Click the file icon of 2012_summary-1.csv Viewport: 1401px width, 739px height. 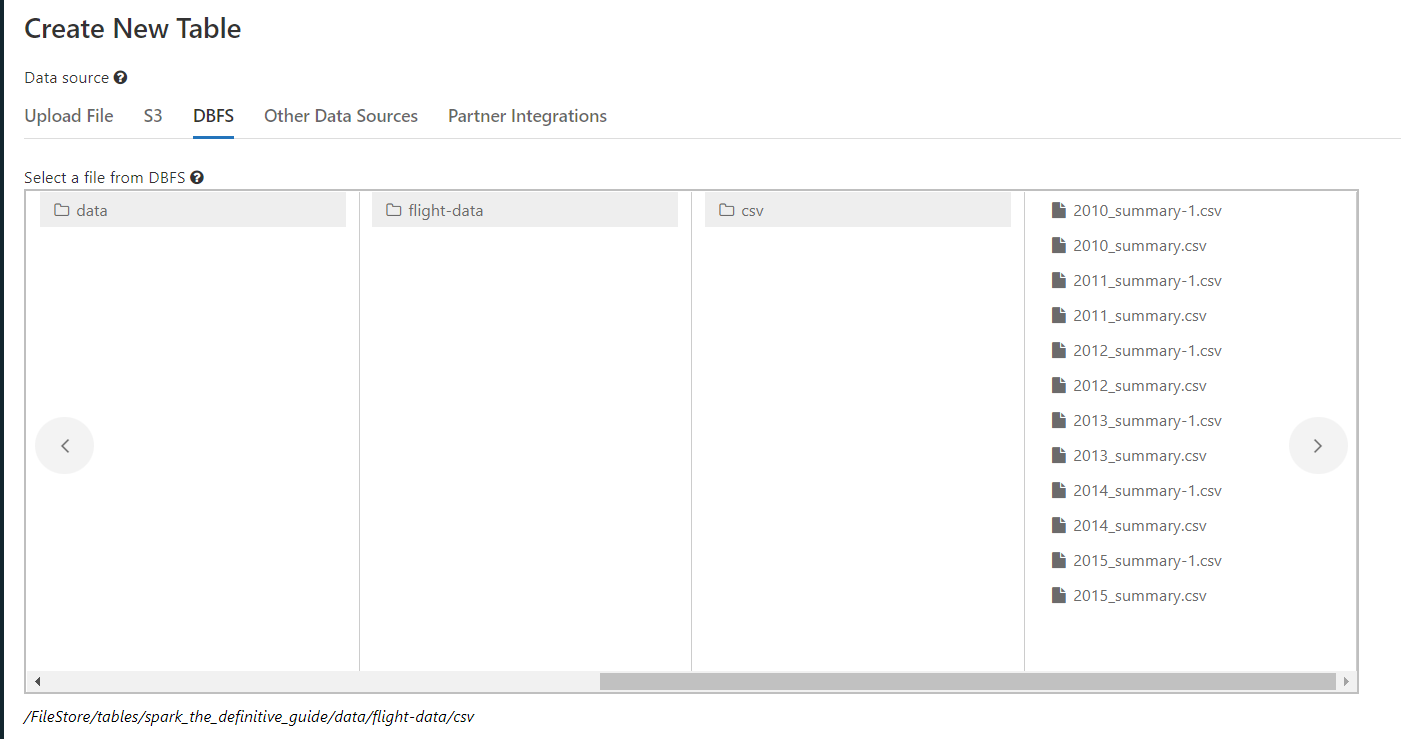pos(1059,350)
